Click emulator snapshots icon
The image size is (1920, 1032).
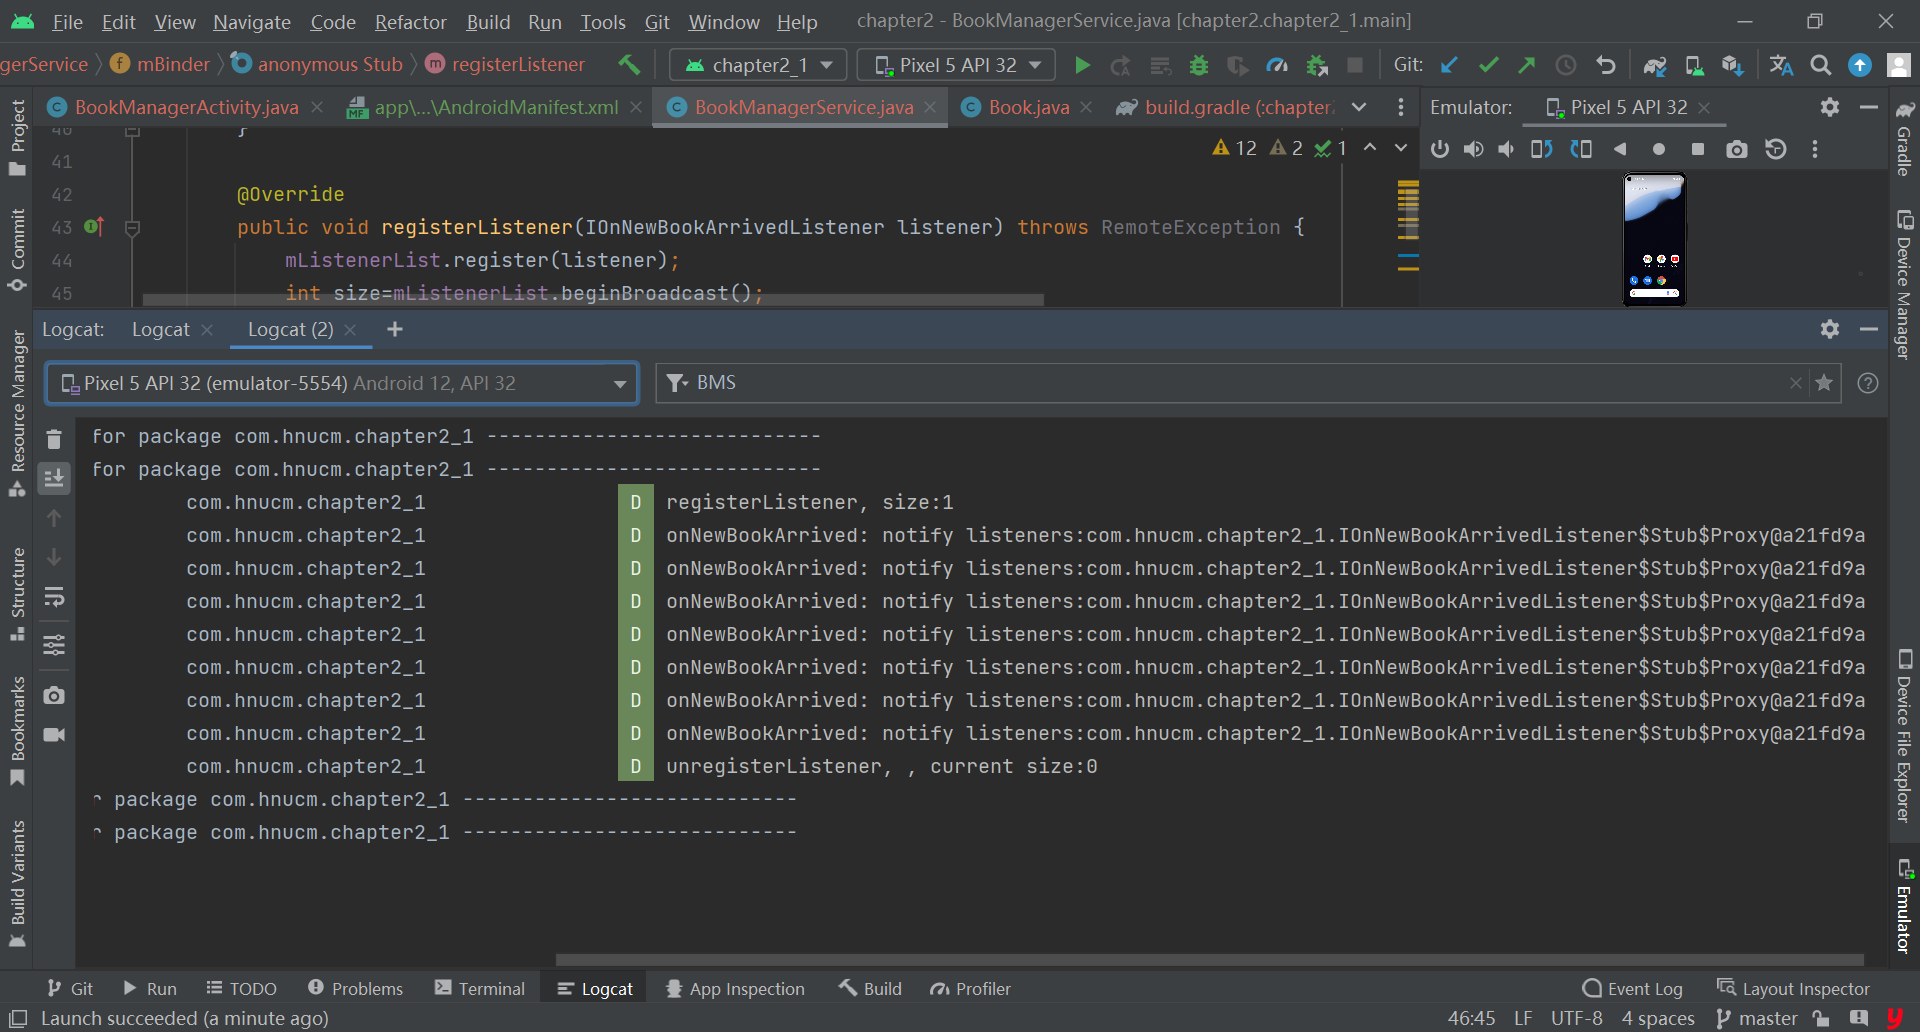tap(1776, 149)
